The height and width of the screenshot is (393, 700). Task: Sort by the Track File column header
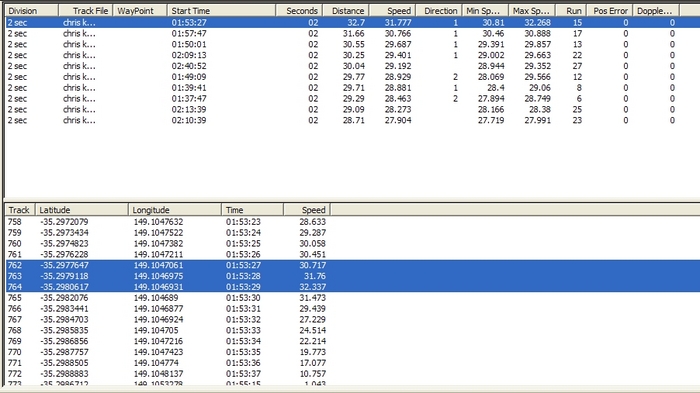tap(86, 11)
